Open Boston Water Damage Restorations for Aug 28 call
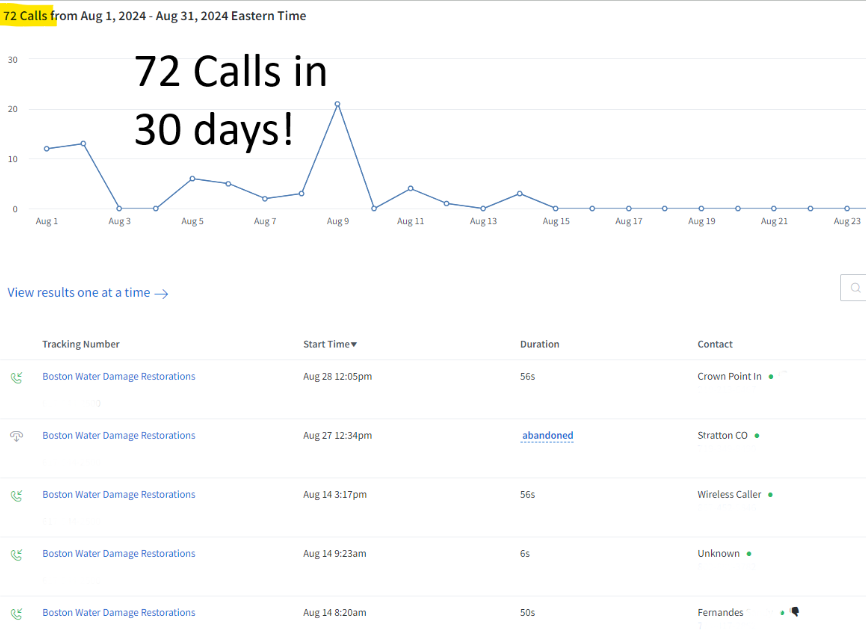Image resolution: width=866 pixels, height=635 pixels. pos(119,376)
